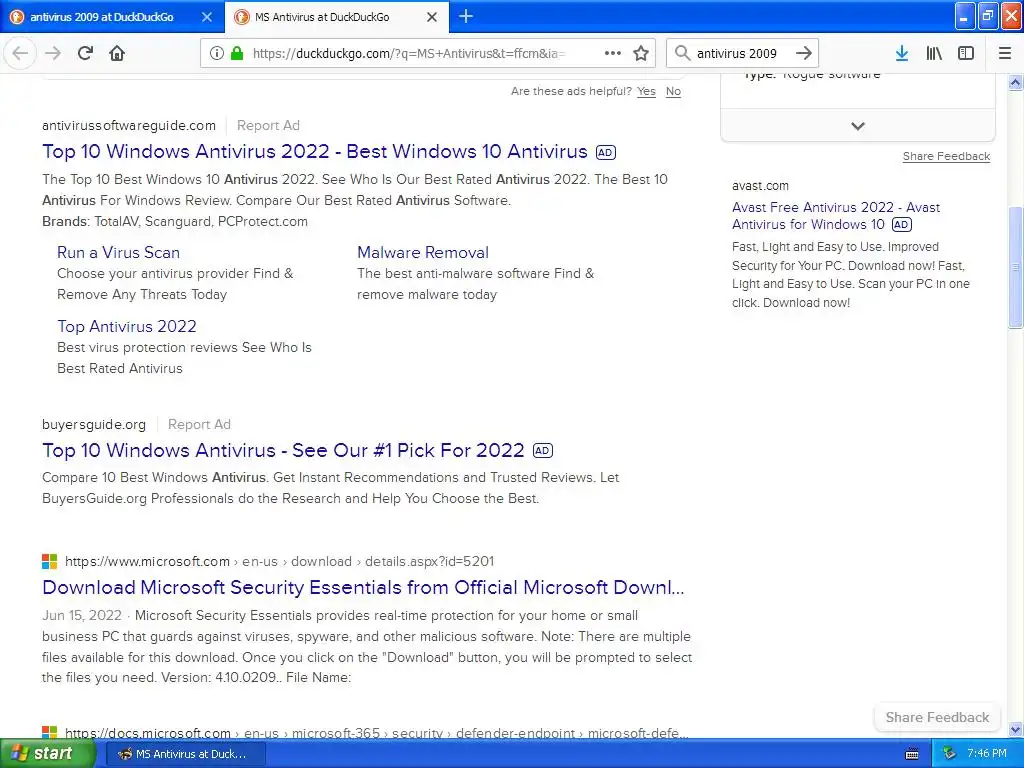
Task: Click the green secure-connection padlock
Action: (x=237, y=53)
